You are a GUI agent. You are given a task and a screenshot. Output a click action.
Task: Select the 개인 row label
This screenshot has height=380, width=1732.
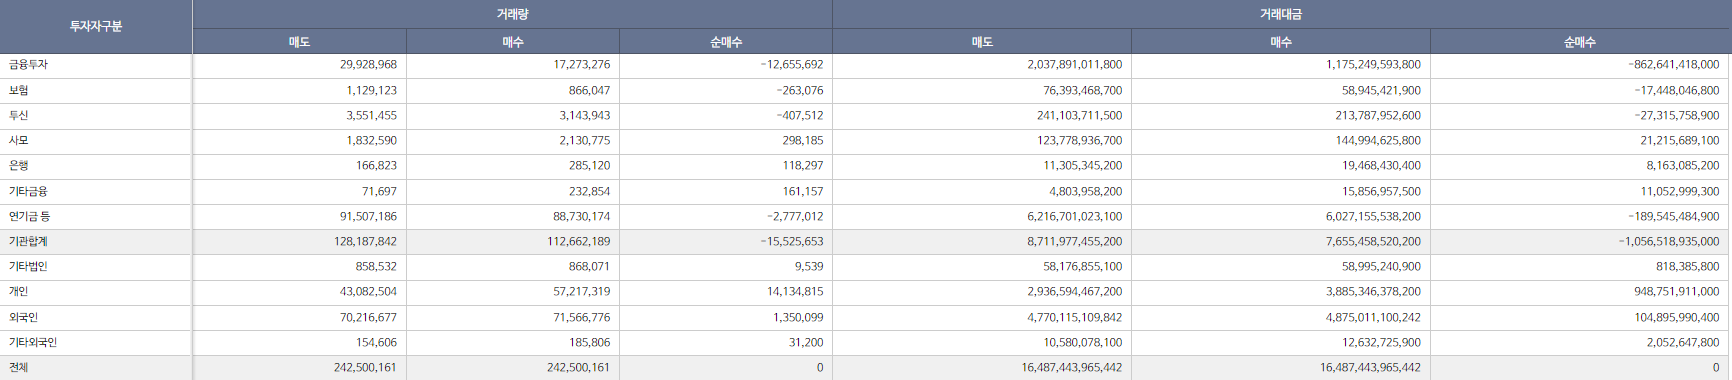(x=18, y=292)
